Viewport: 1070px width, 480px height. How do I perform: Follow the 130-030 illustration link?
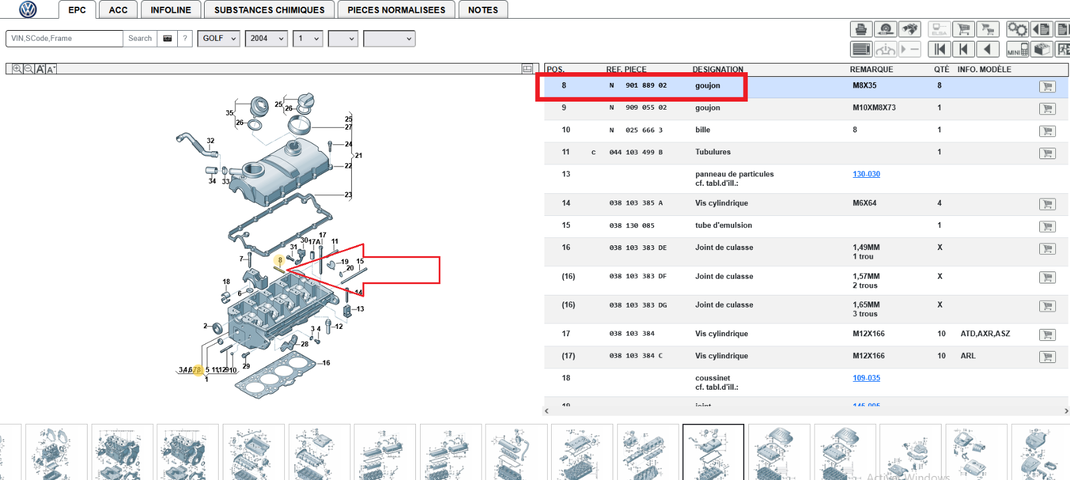point(866,174)
